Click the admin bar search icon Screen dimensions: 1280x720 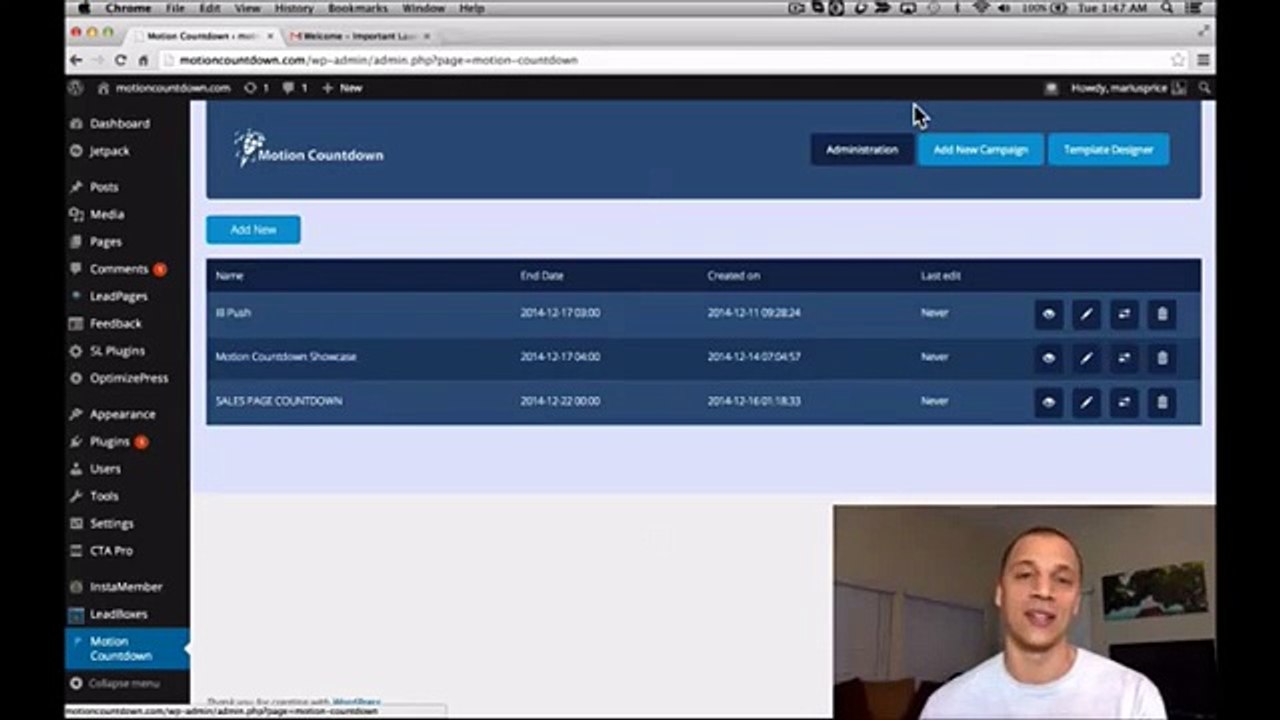(1204, 88)
